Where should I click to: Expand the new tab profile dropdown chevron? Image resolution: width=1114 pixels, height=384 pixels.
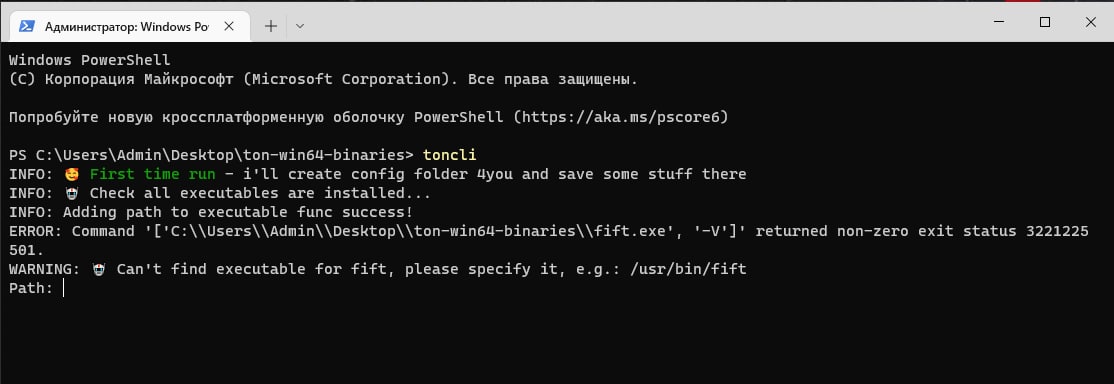click(300, 26)
